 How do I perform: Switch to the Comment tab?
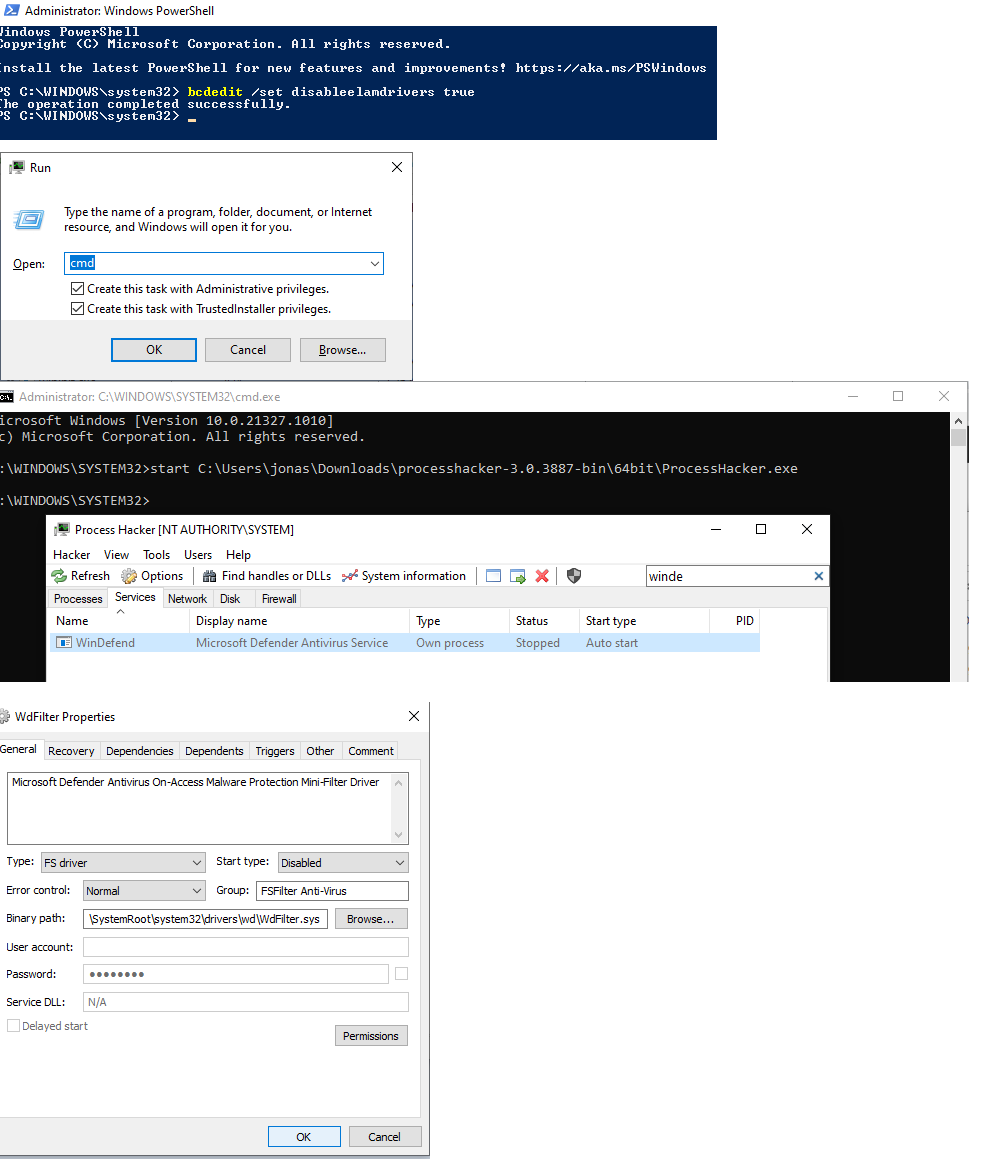click(370, 751)
